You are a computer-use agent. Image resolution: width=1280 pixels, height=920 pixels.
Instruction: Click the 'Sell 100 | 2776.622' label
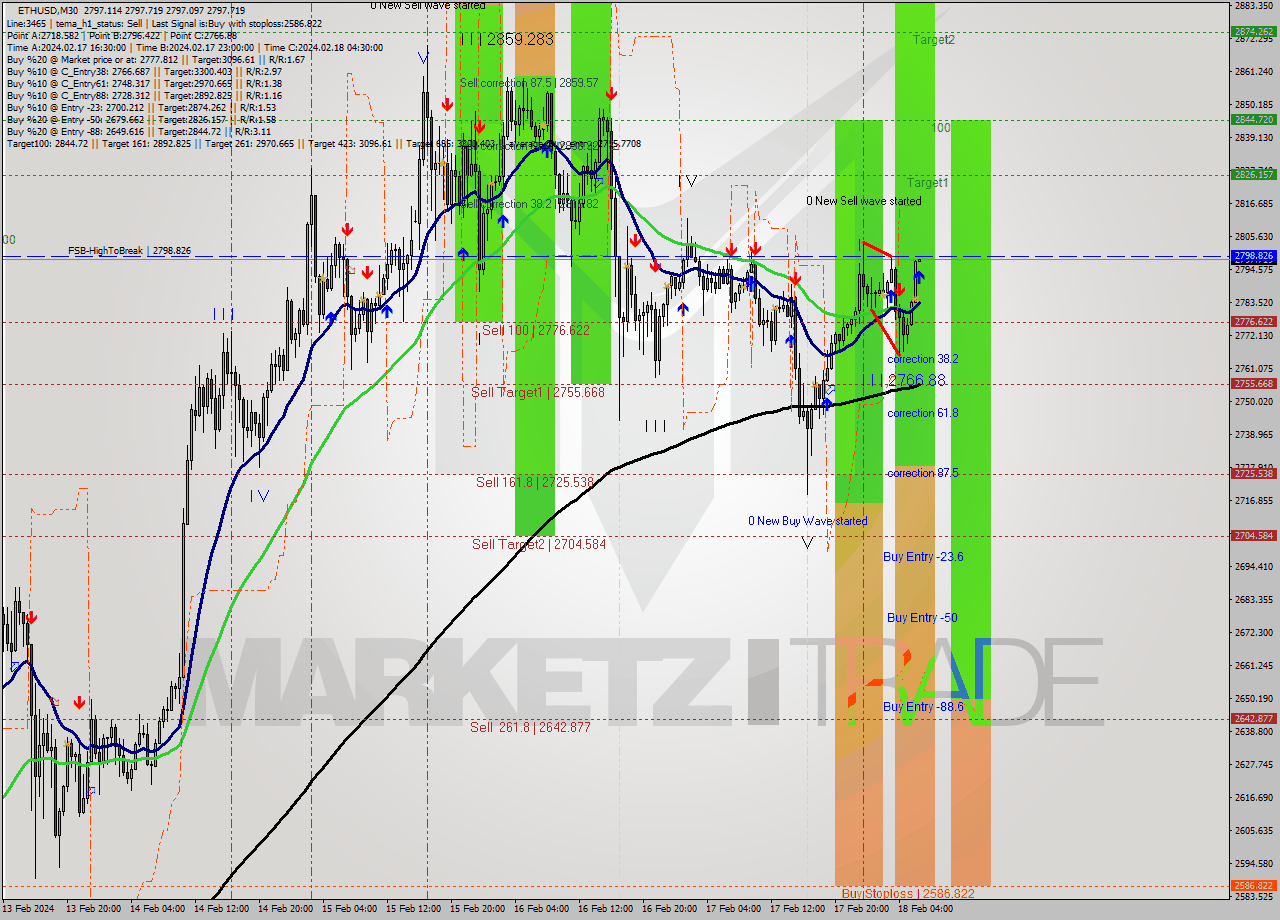coord(536,329)
